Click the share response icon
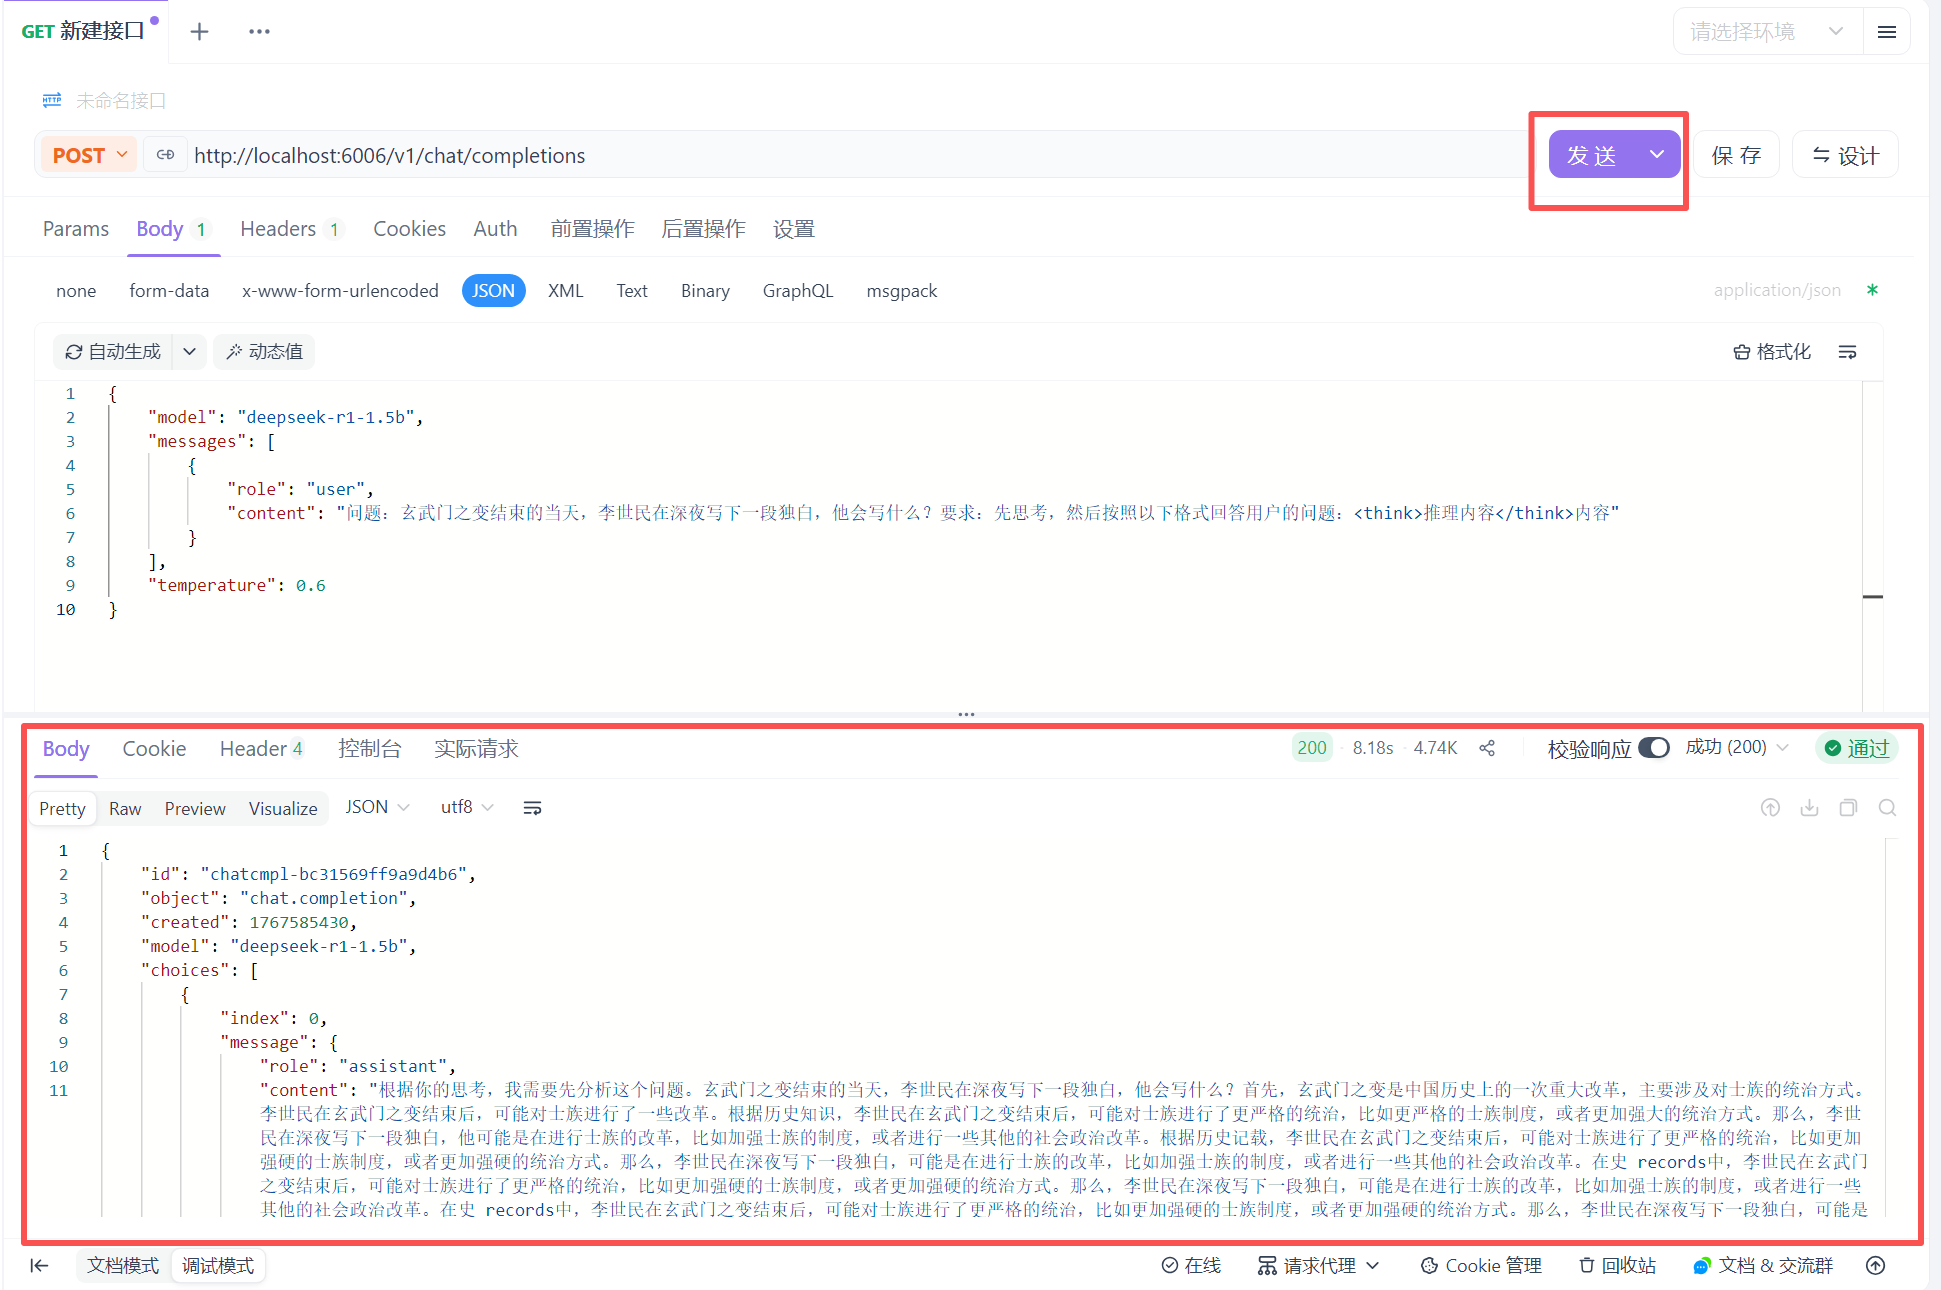The height and width of the screenshot is (1290, 1941). click(x=1487, y=748)
